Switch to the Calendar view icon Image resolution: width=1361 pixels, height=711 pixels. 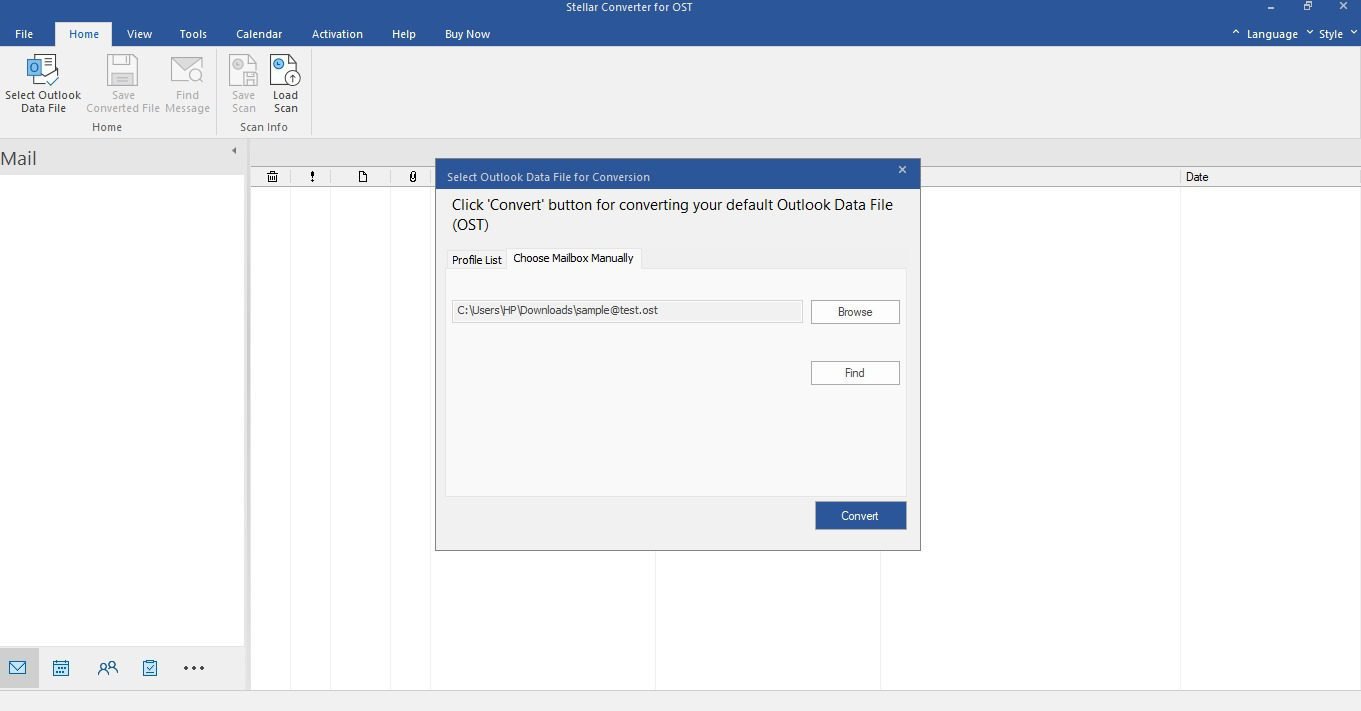[x=61, y=668]
